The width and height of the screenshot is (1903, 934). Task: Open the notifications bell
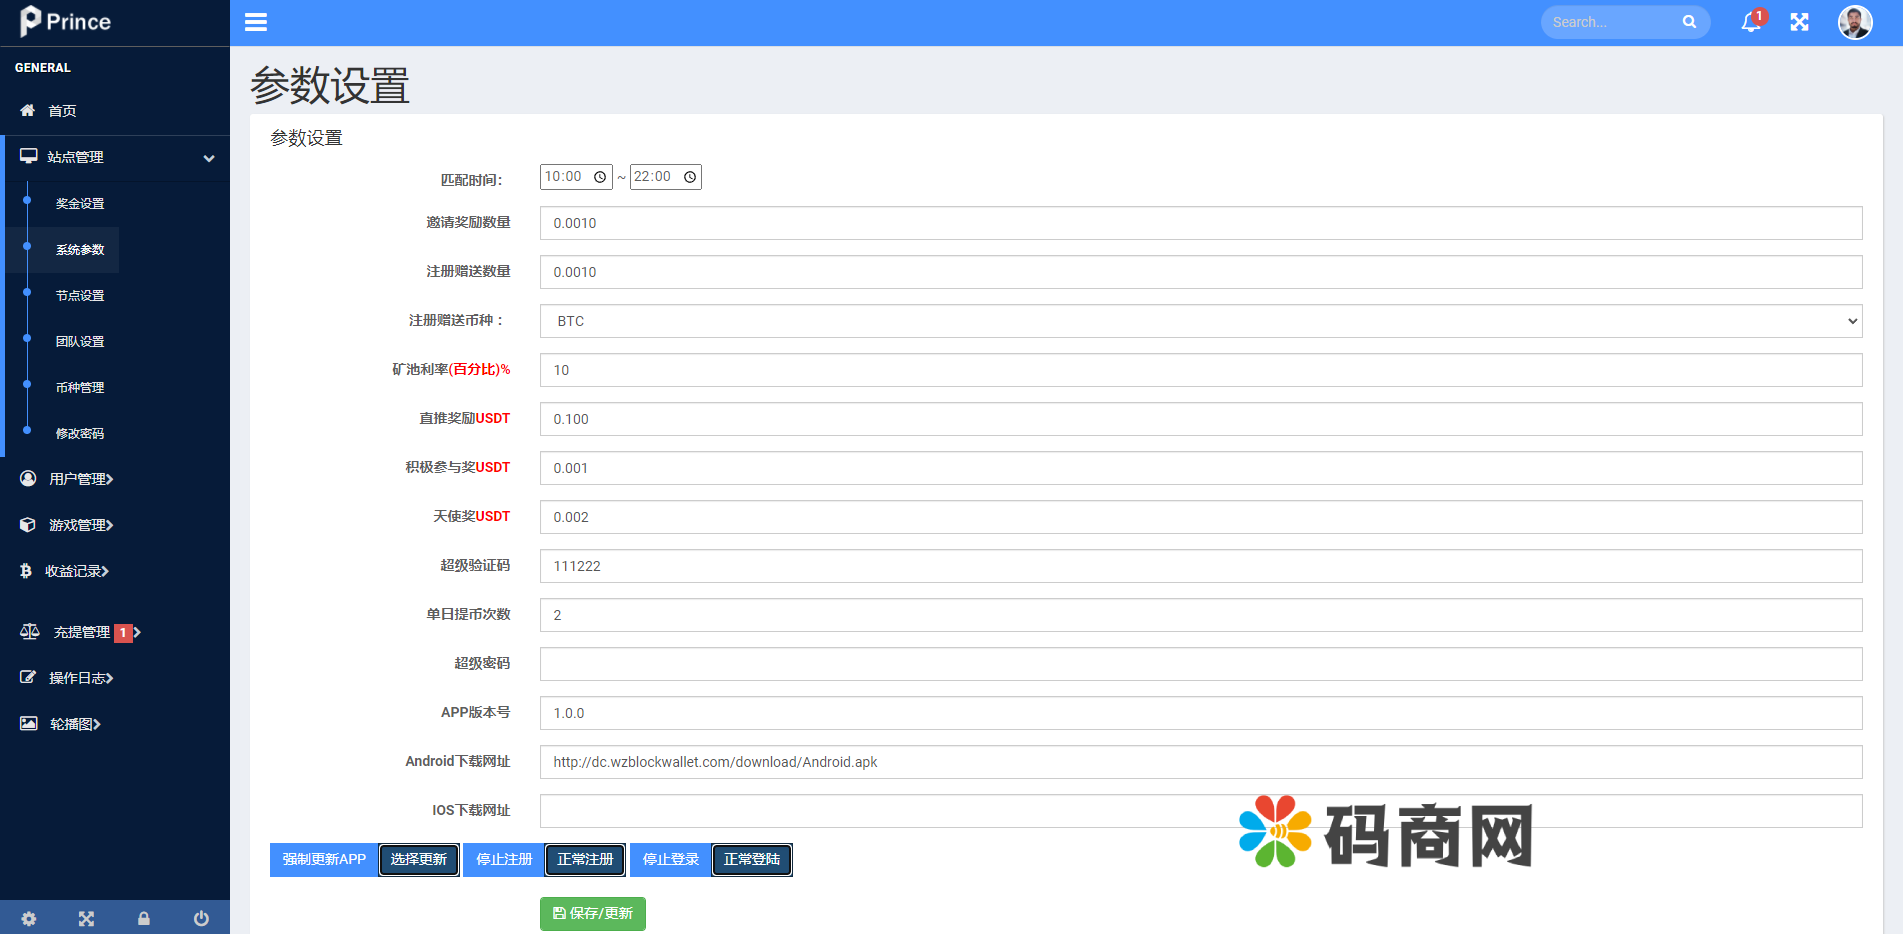tap(1751, 22)
